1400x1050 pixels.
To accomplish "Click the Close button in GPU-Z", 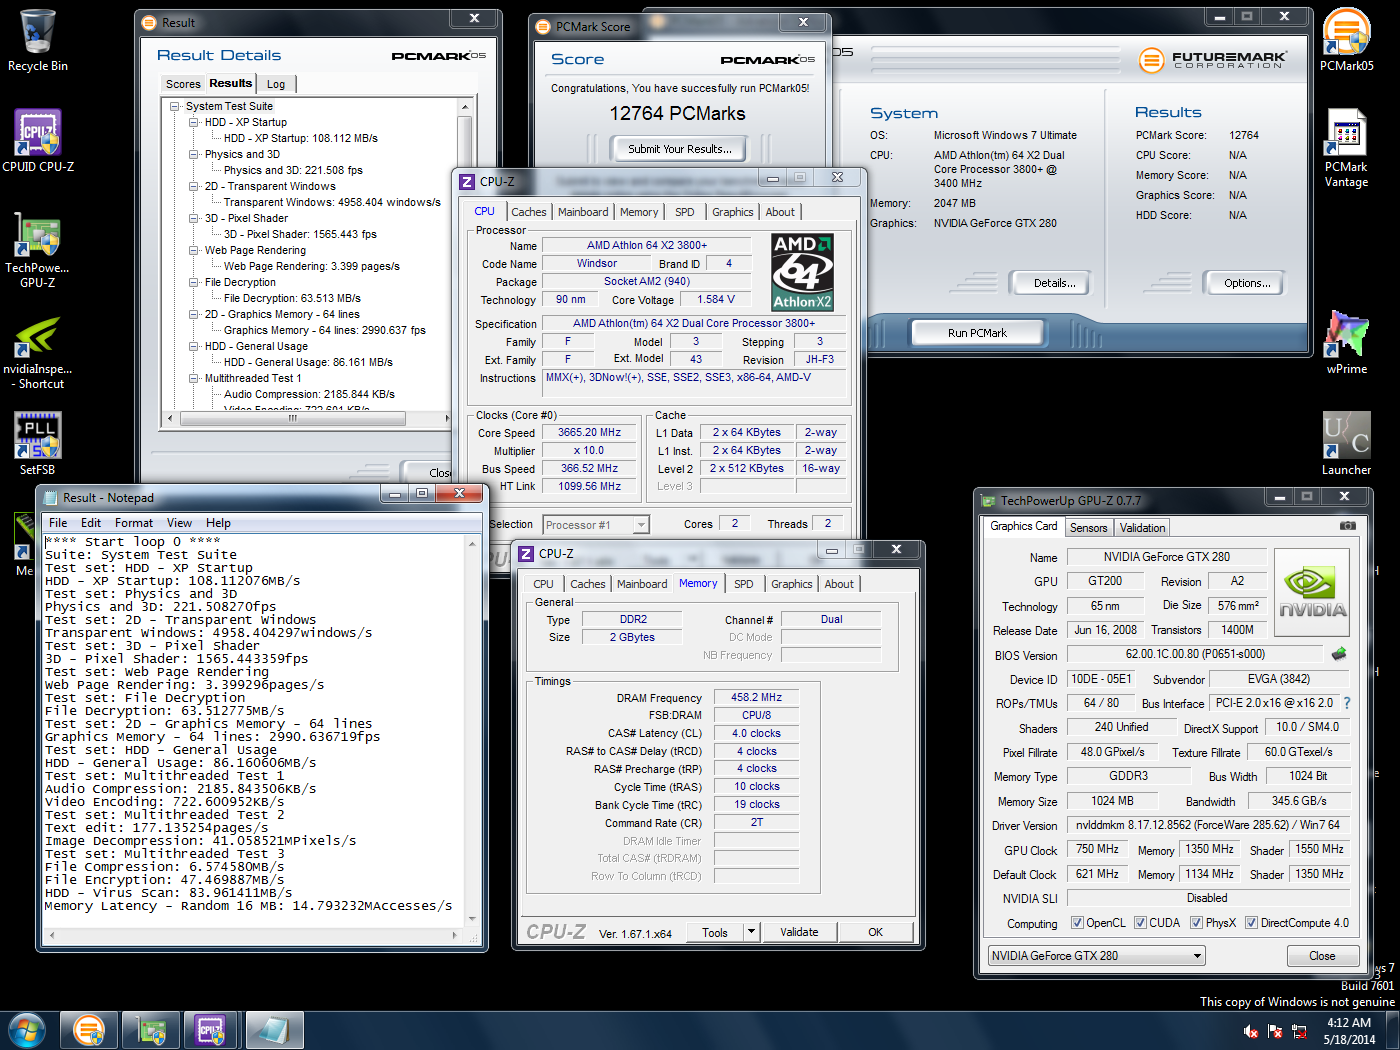I will pos(1322,956).
